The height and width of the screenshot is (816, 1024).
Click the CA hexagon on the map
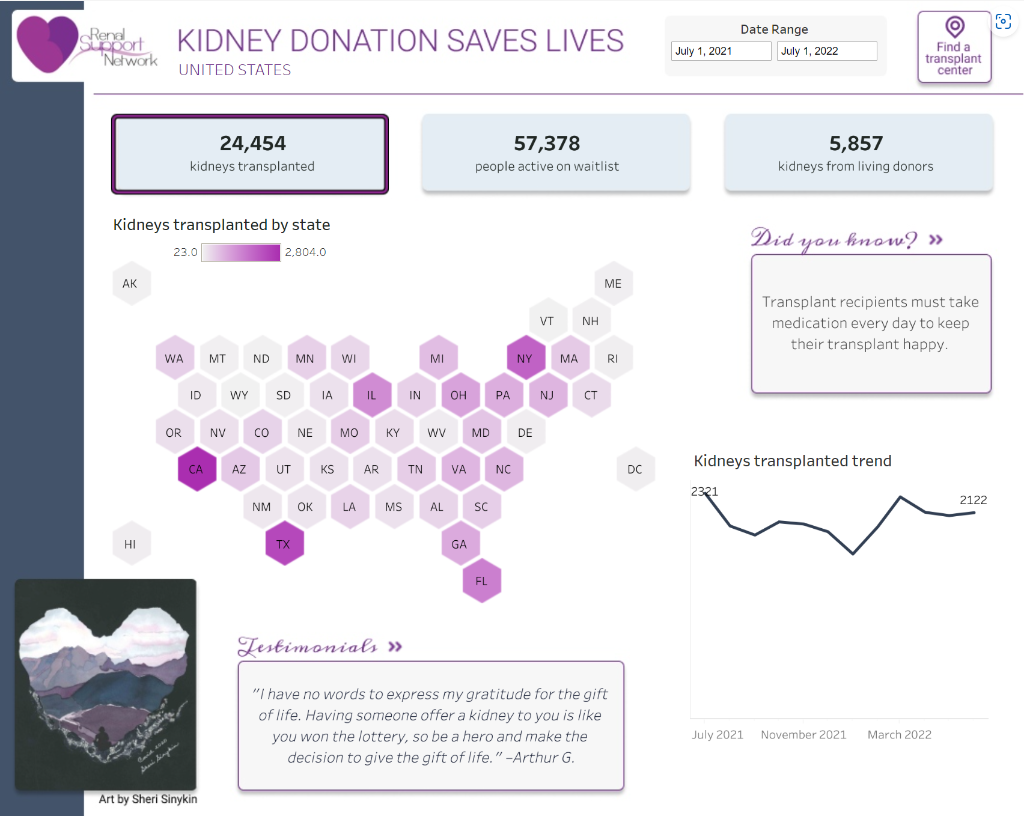coord(196,469)
